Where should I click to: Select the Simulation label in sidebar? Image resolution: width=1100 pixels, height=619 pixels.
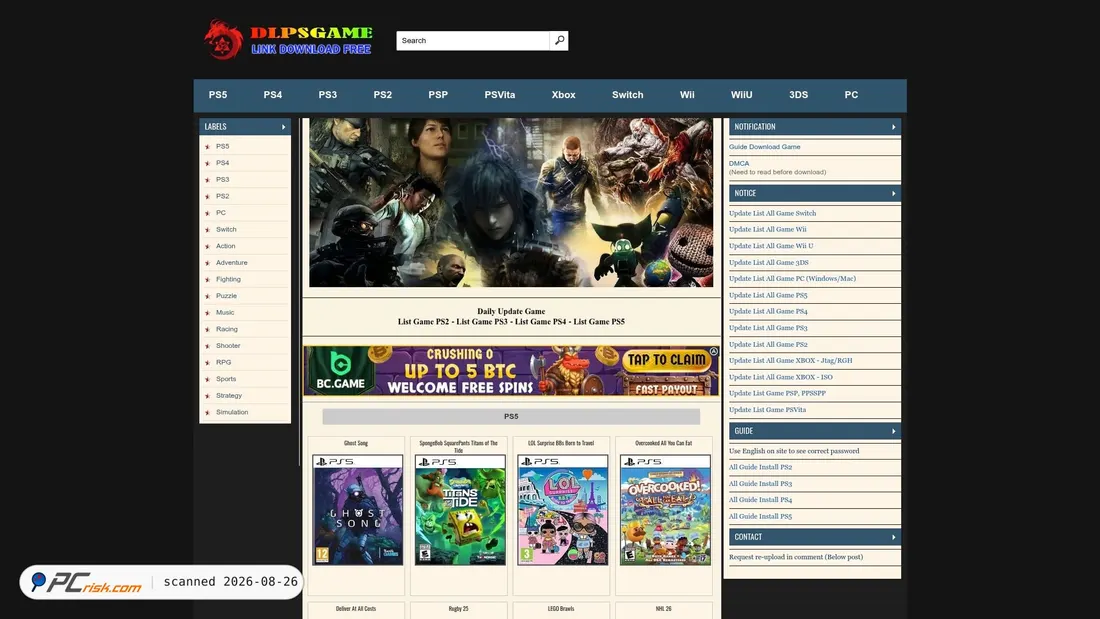[232, 412]
